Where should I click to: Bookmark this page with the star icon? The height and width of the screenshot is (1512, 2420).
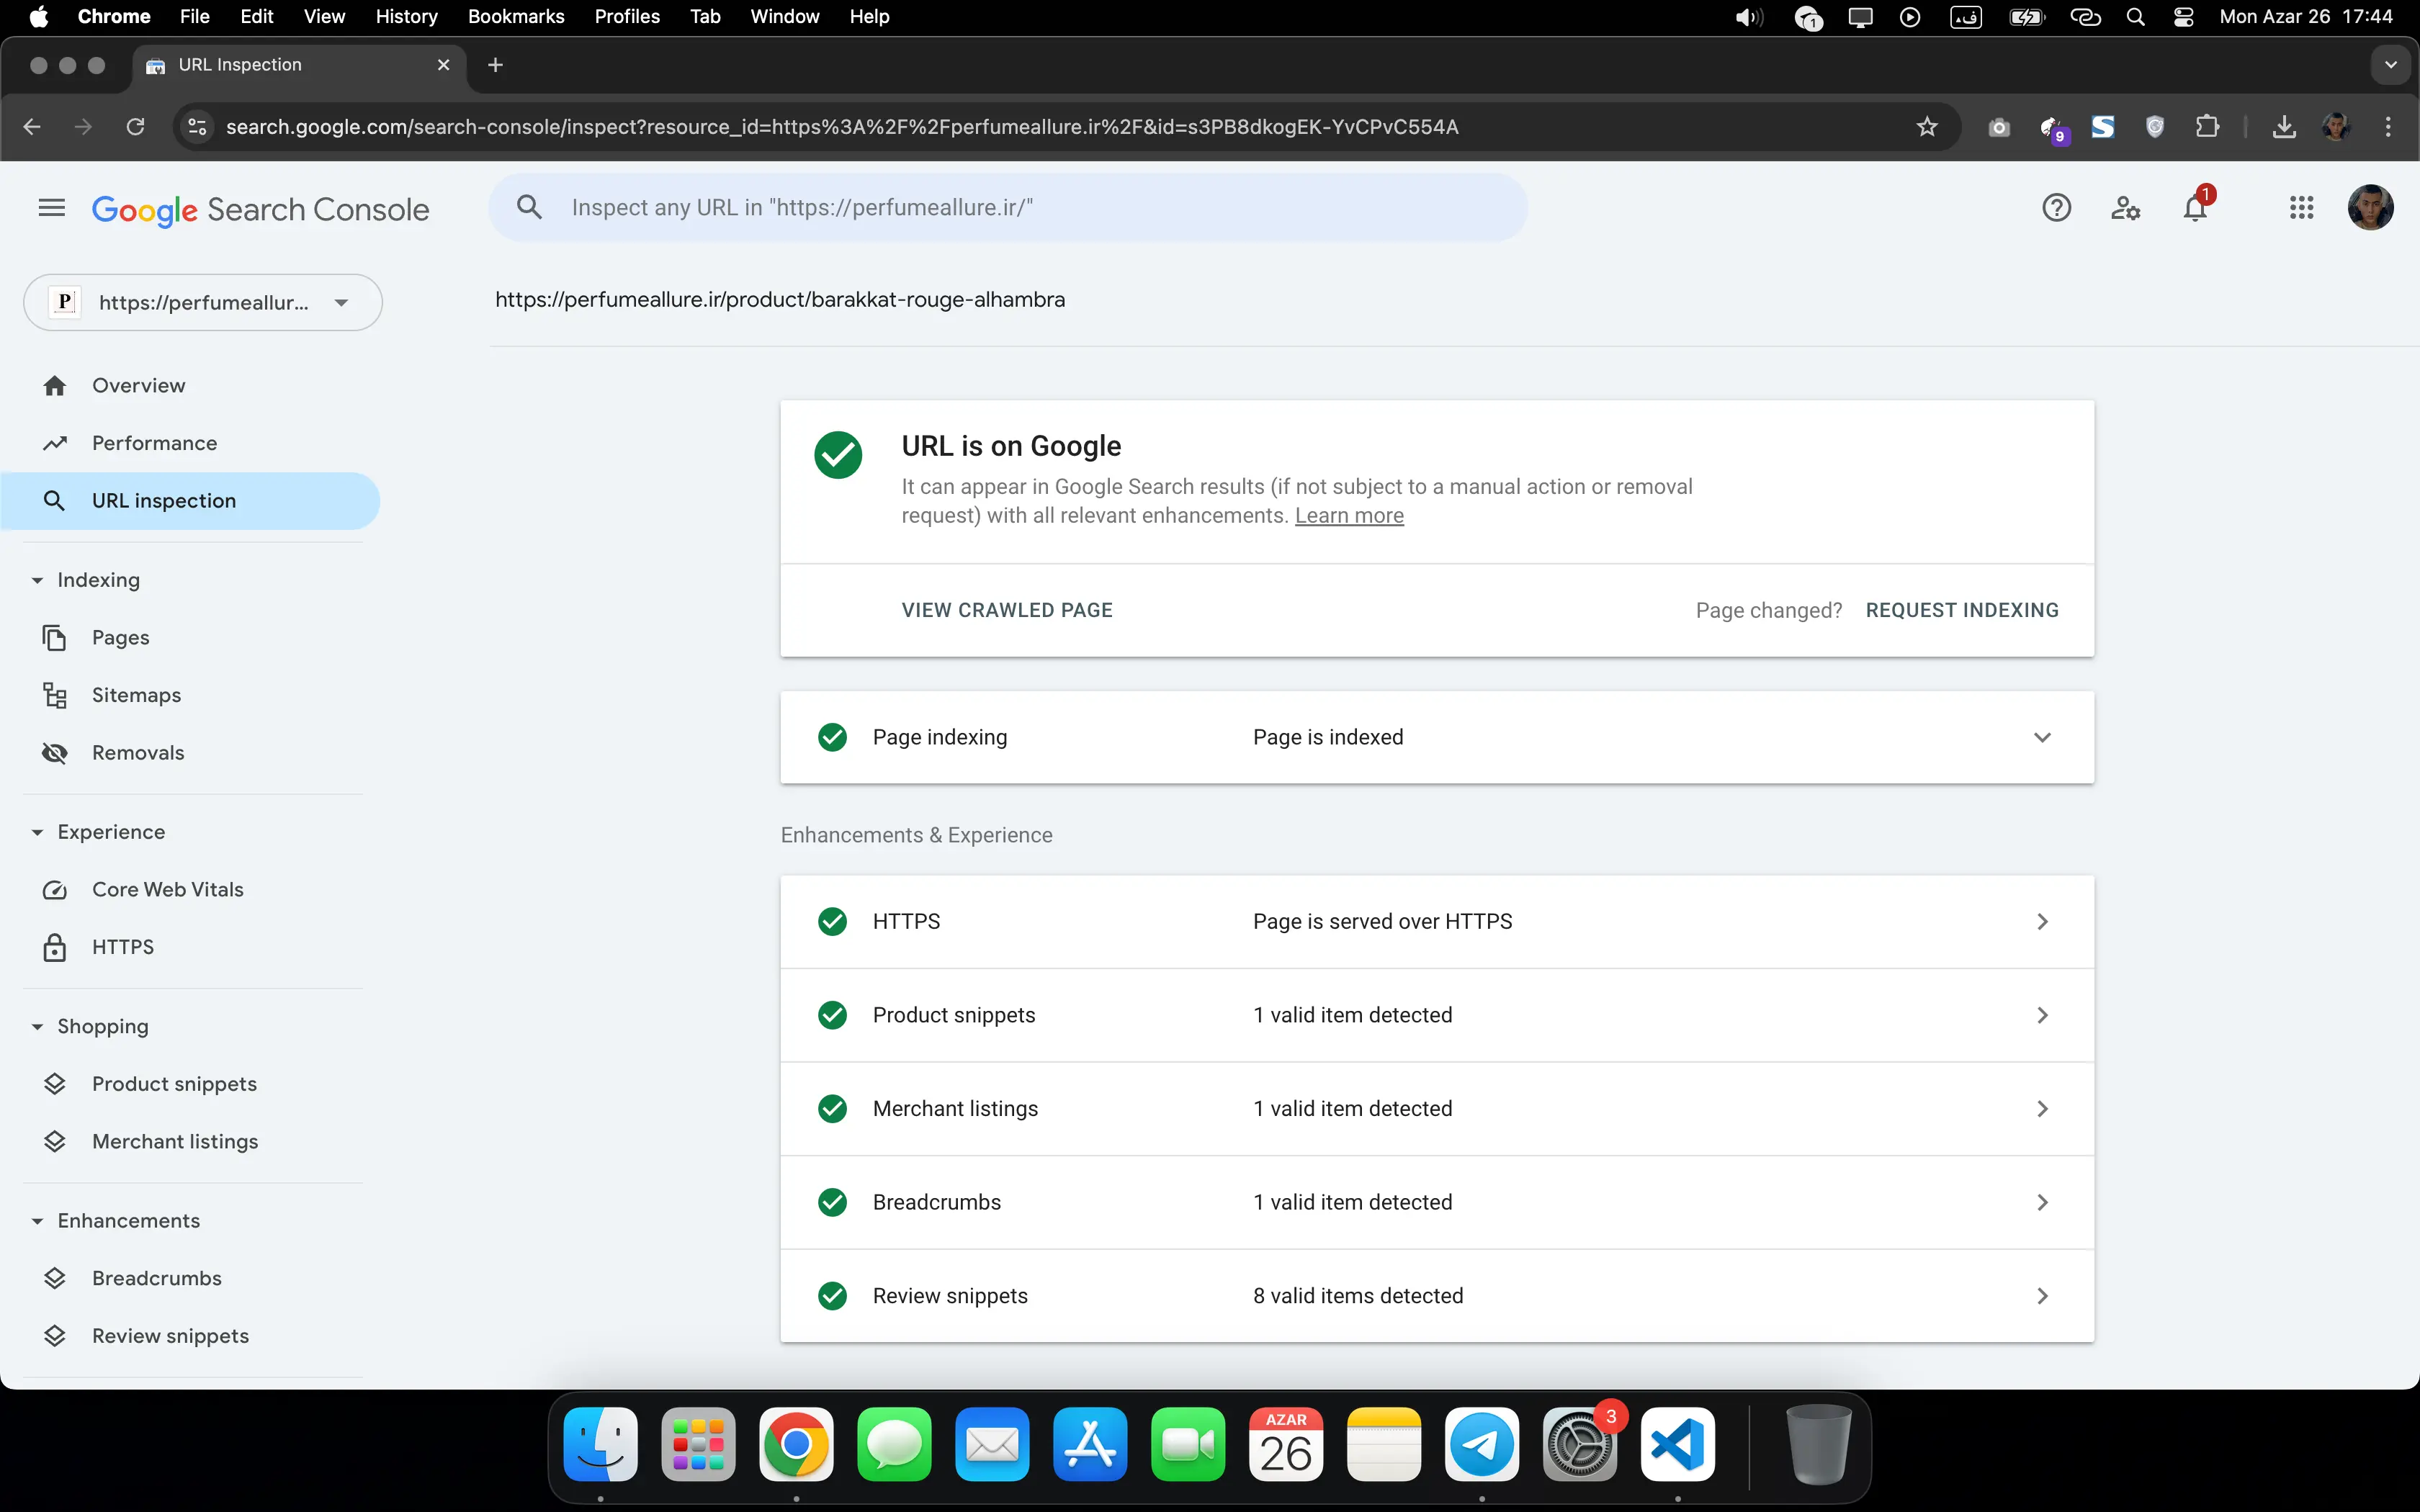(x=1927, y=127)
